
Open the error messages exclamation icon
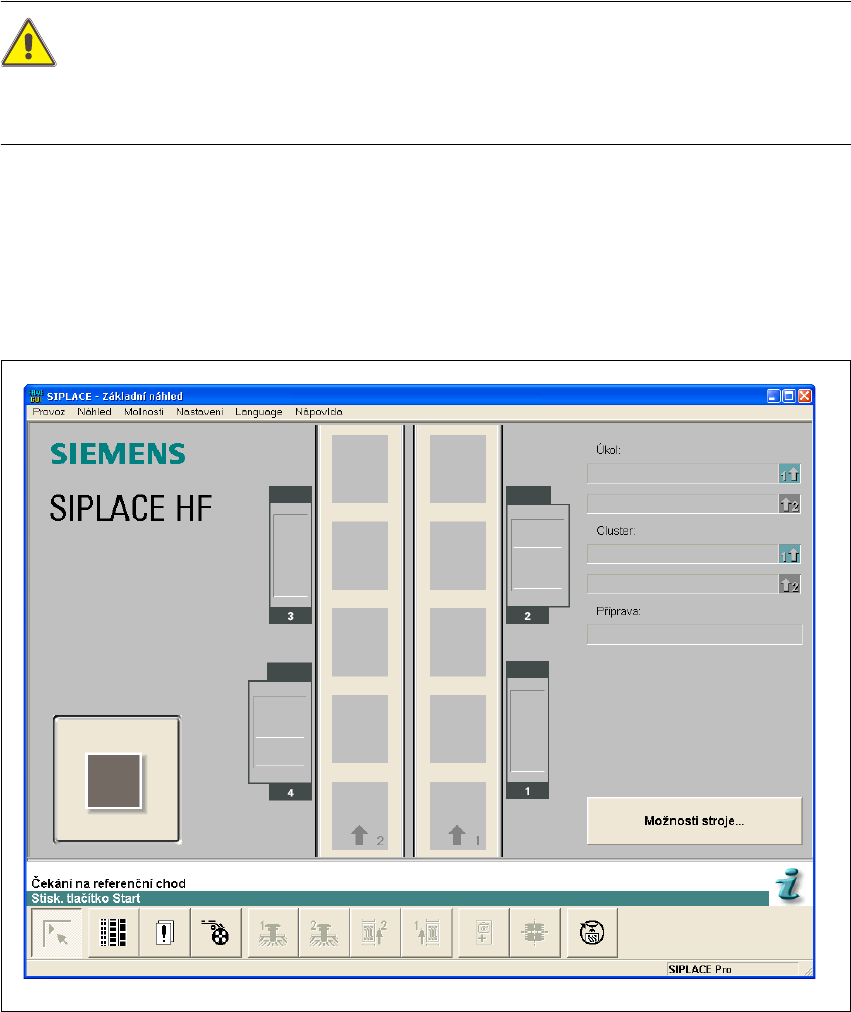coord(165,933)
